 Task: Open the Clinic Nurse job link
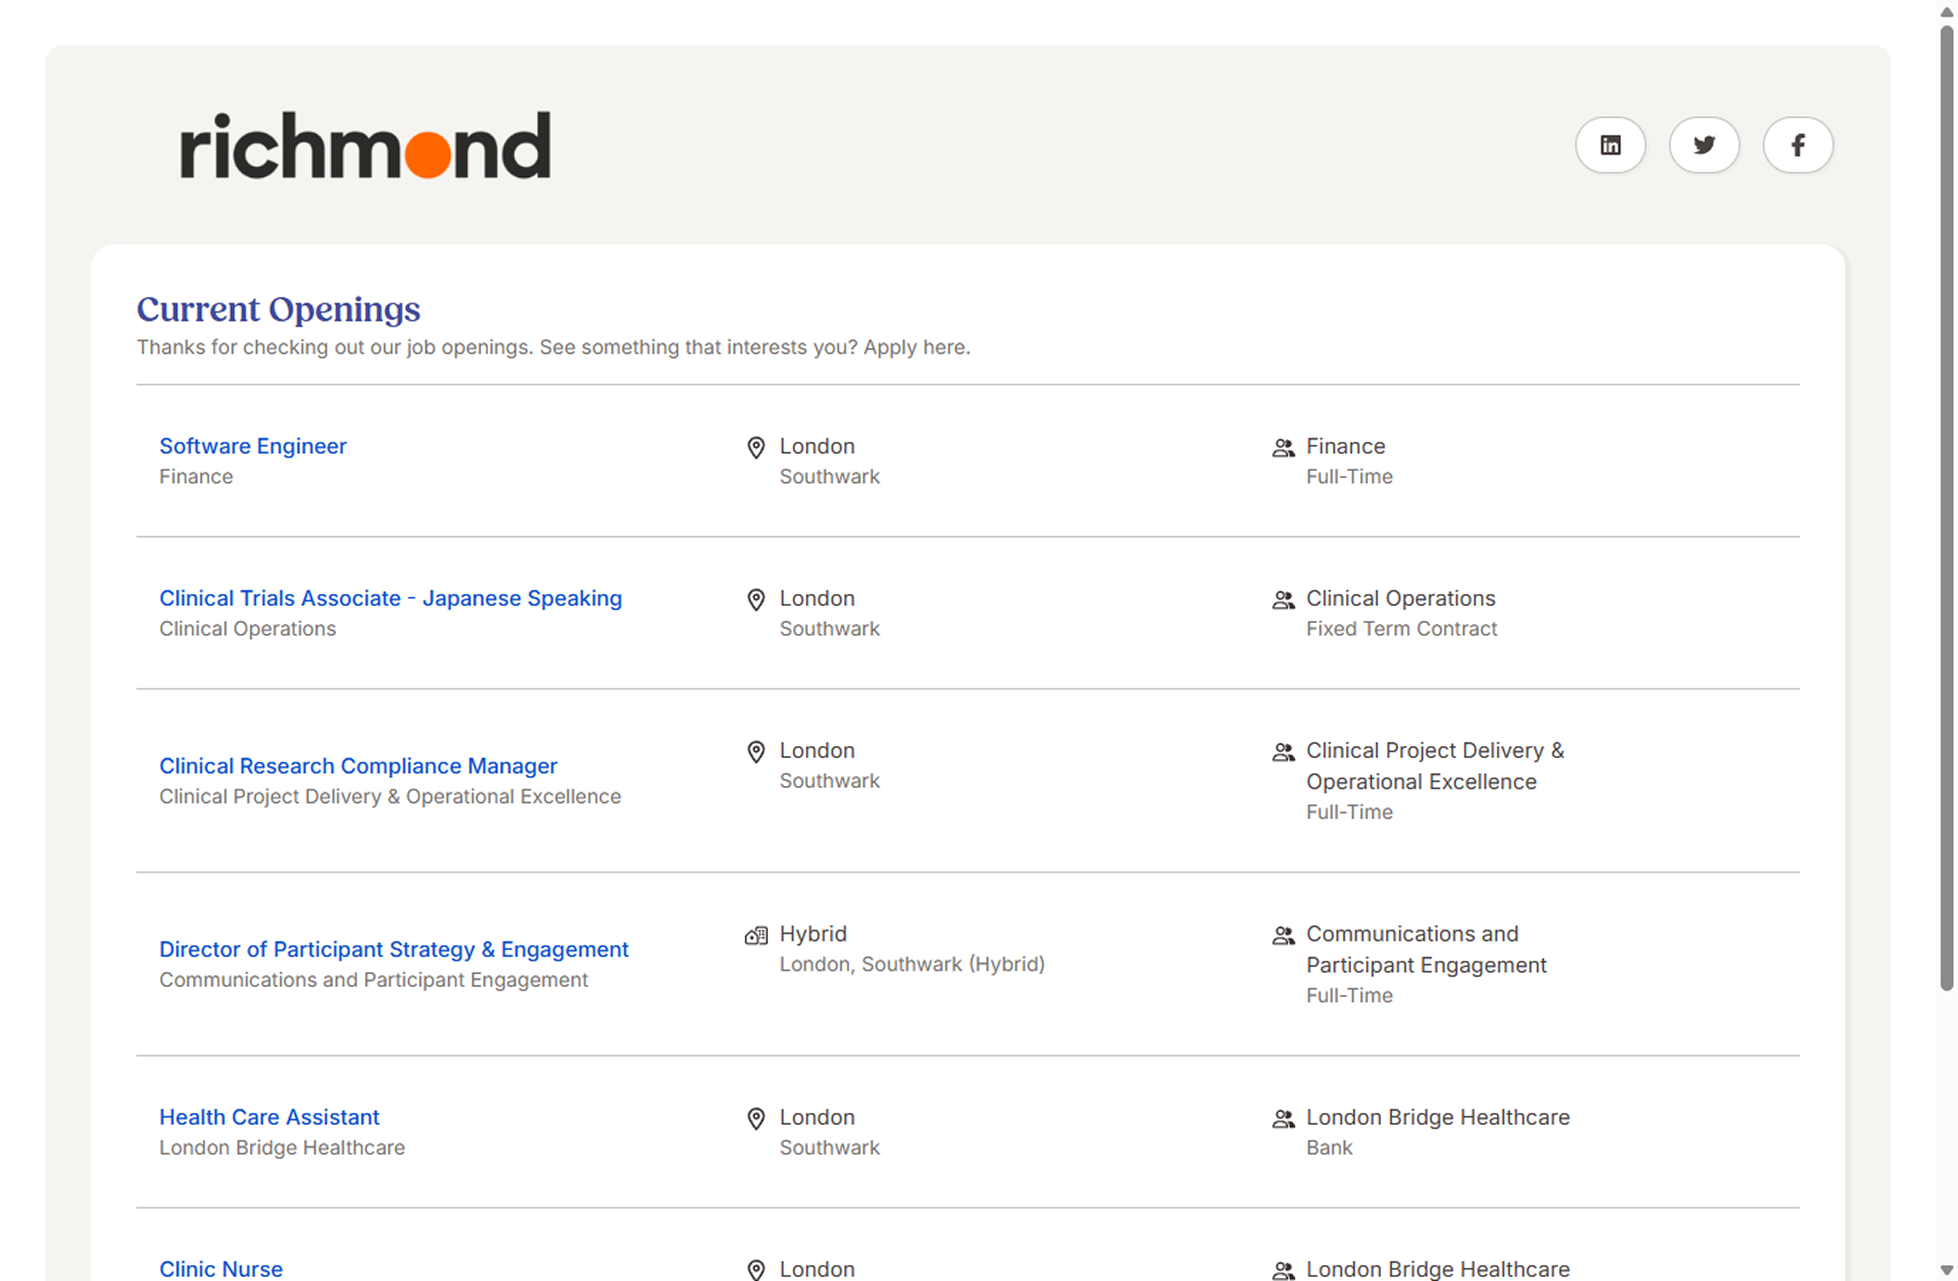(221, 1268)
